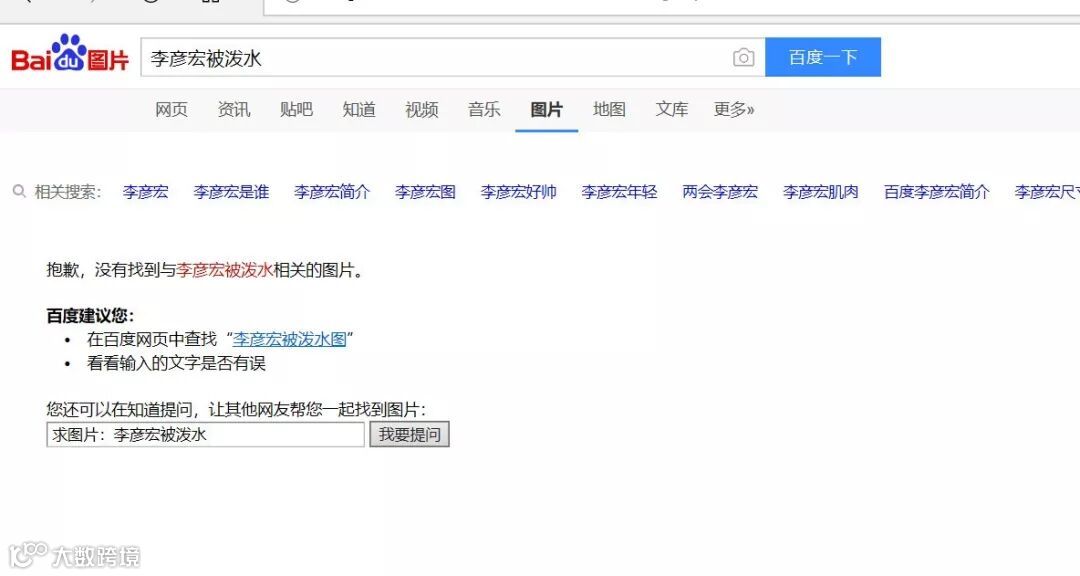Viewport: 1080px width, 576px height.
Task: Click related search 李彦宏图
Action: [x=425, y=192]
